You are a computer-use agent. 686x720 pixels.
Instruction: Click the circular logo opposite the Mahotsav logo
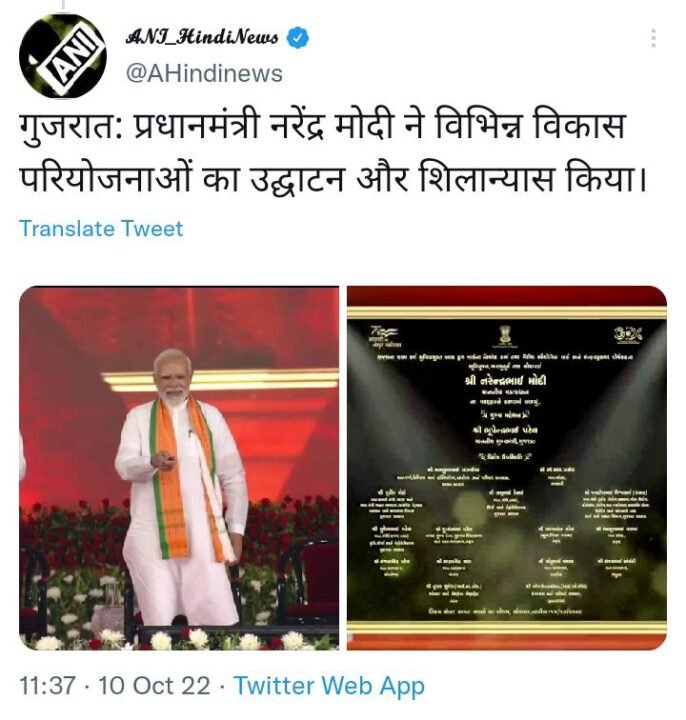628,335
